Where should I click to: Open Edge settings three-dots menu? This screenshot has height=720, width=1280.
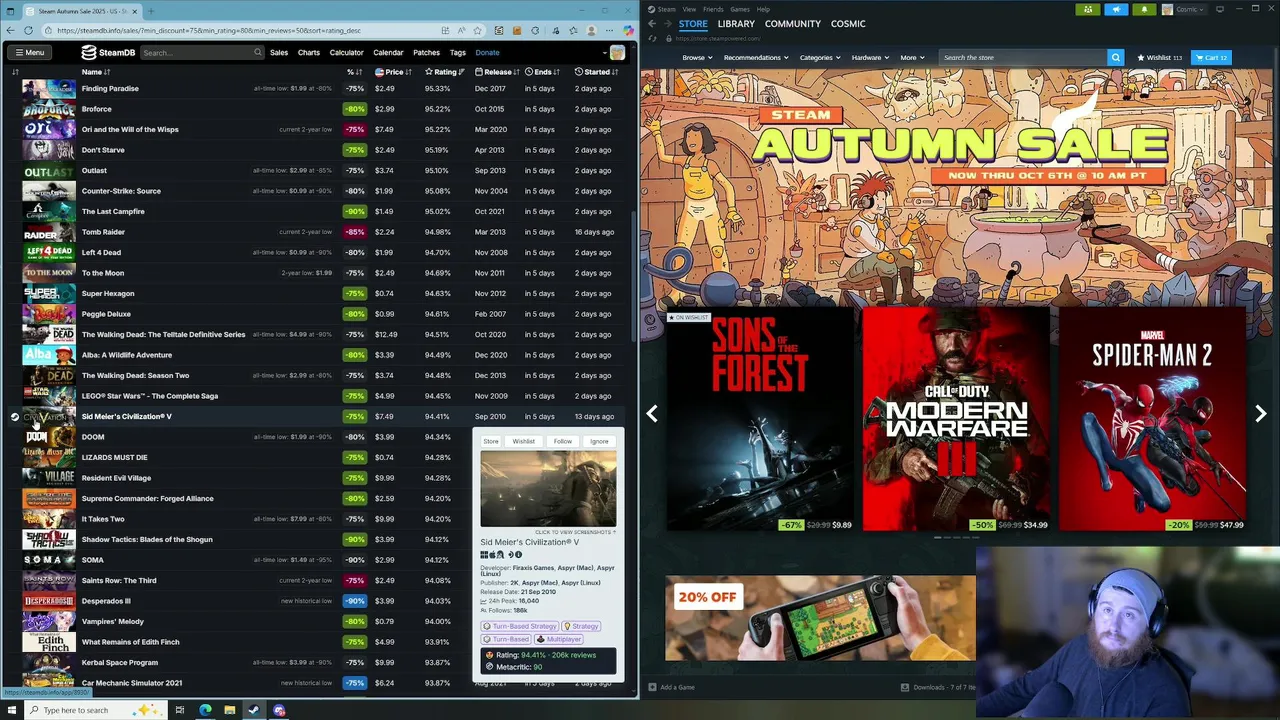(608, 30)
